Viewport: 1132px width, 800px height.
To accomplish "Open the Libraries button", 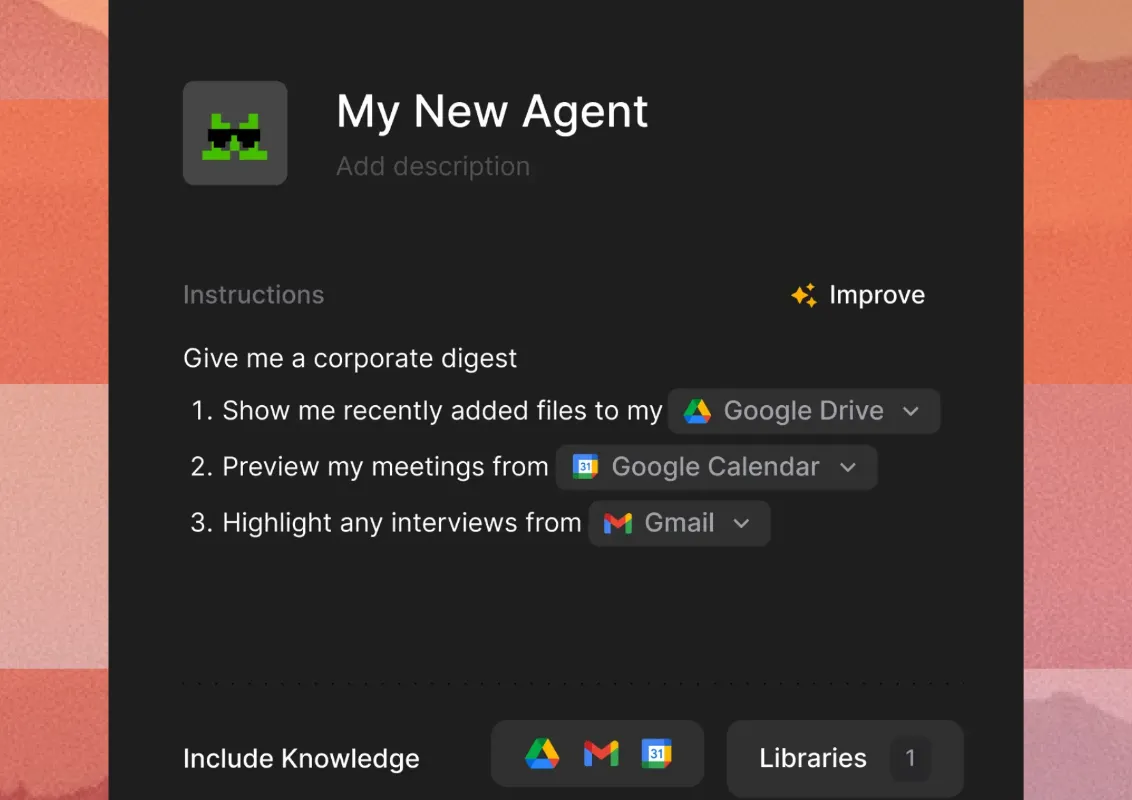I will [x=845, y=758].
